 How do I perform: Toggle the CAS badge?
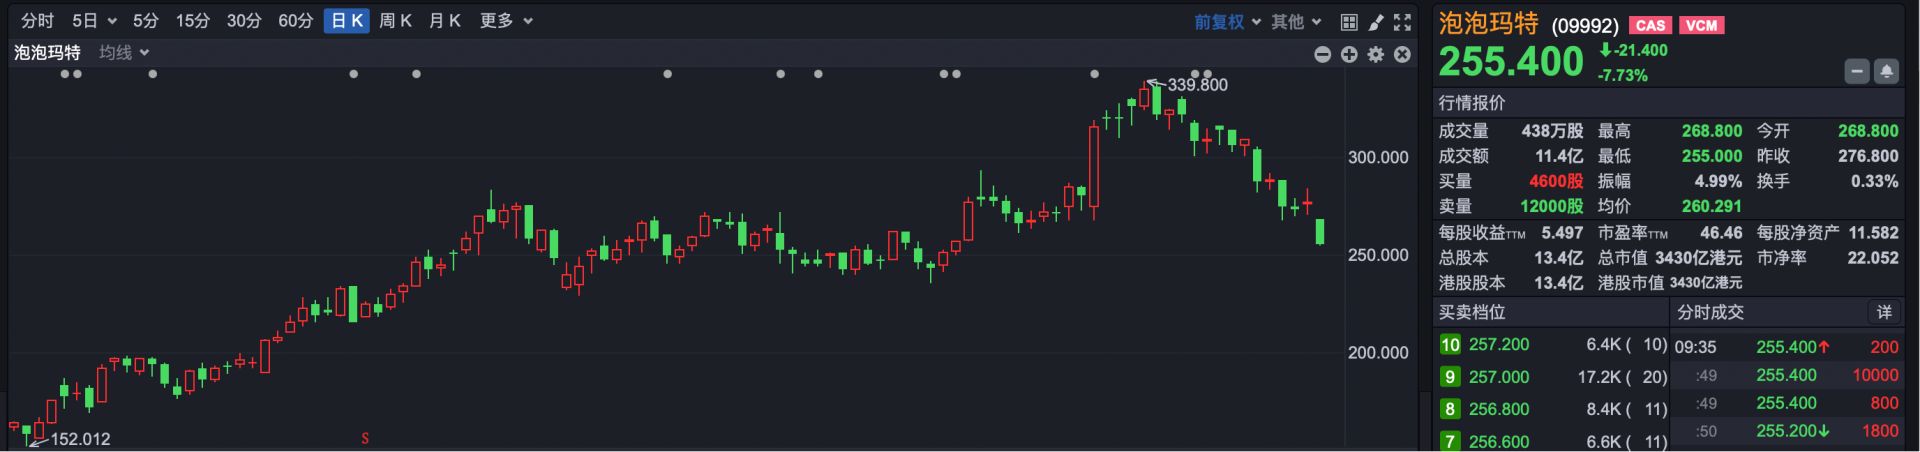coord(1650,26)
